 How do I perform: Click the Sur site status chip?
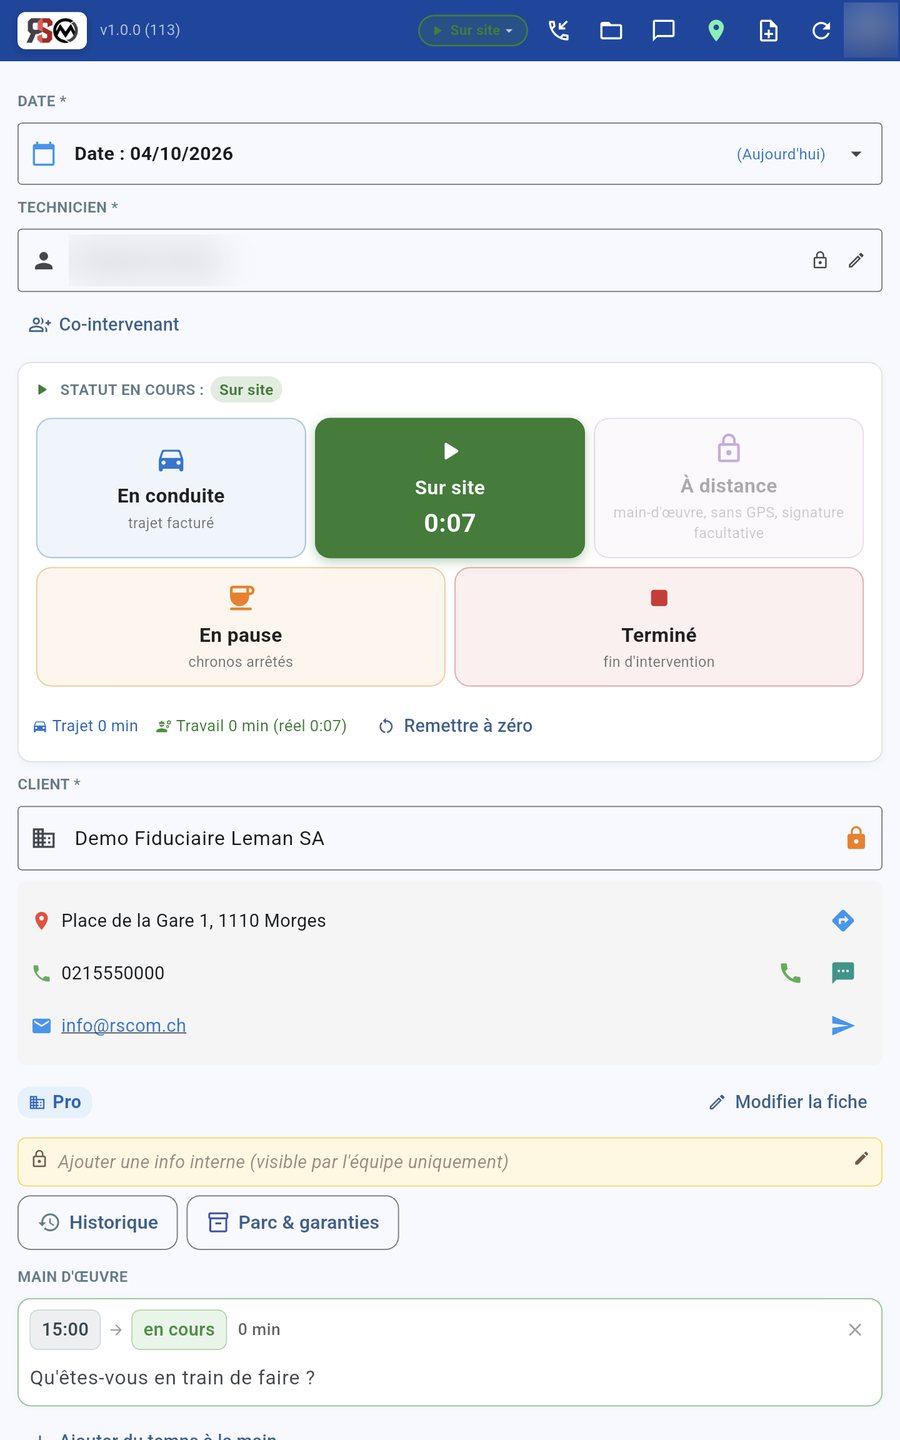246,389
